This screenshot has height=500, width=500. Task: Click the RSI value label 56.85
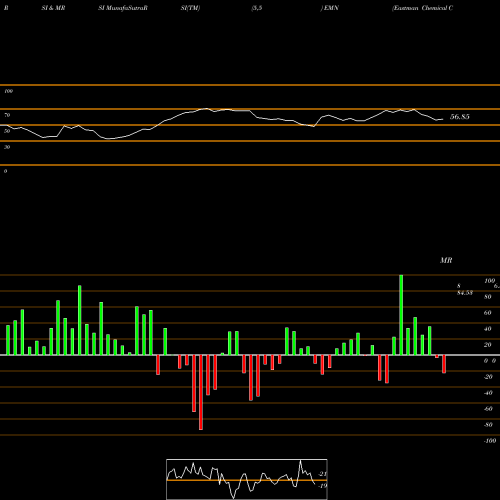pos(460,117)
